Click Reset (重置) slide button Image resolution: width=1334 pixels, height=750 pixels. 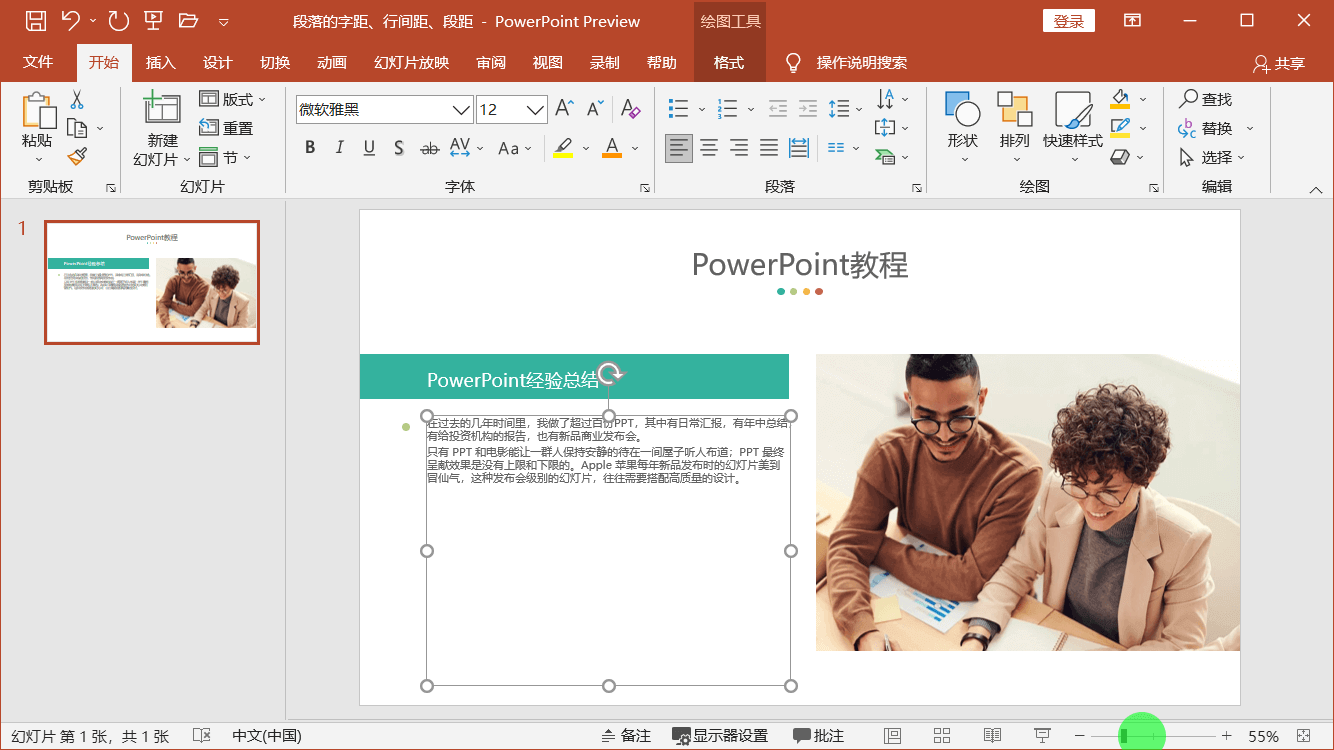[x=226, y=128]
